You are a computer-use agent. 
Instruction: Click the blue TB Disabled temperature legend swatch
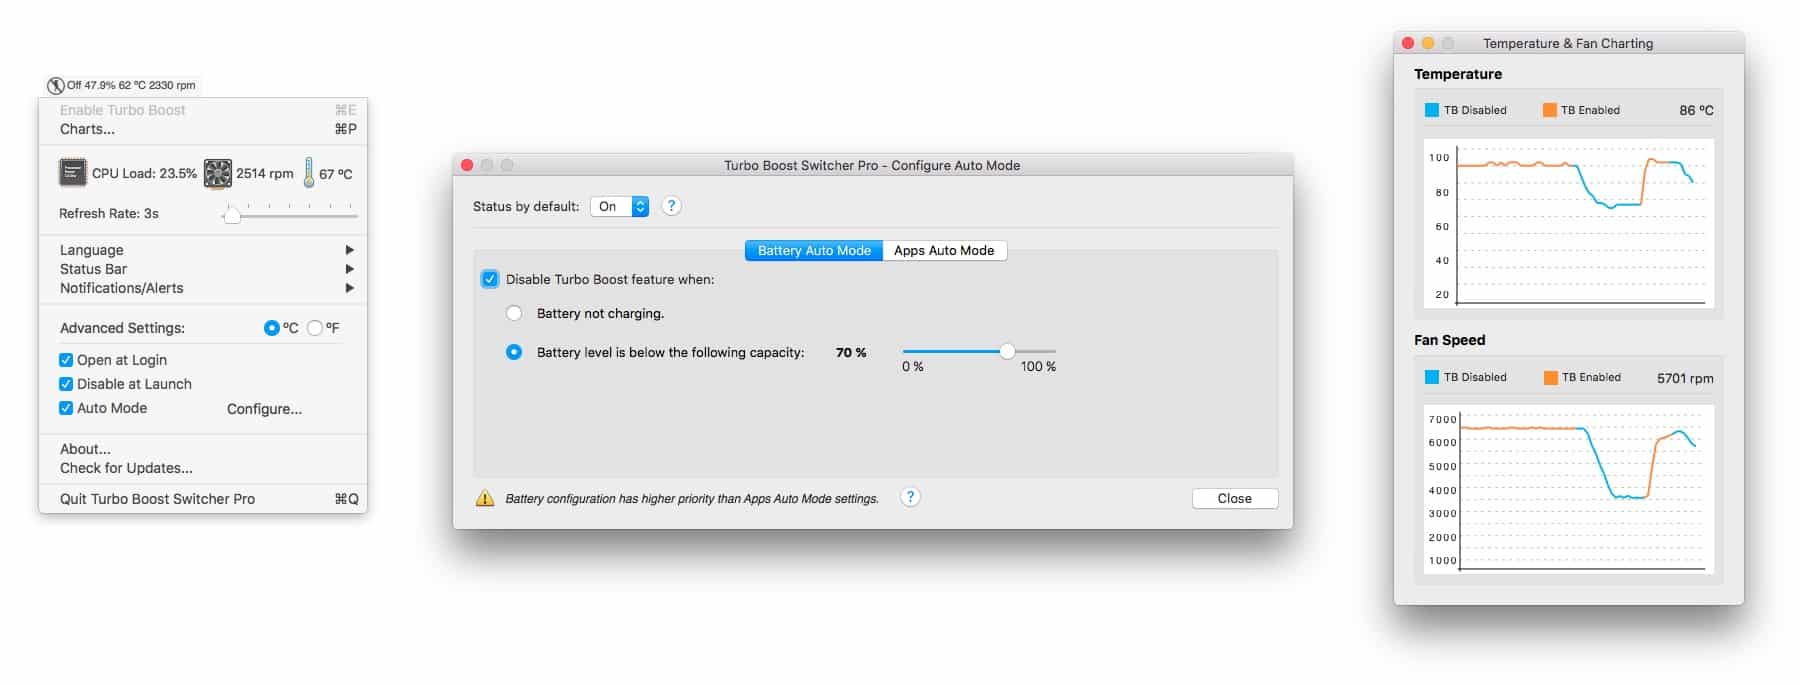pyautogui.click(x=1431, y=110)
